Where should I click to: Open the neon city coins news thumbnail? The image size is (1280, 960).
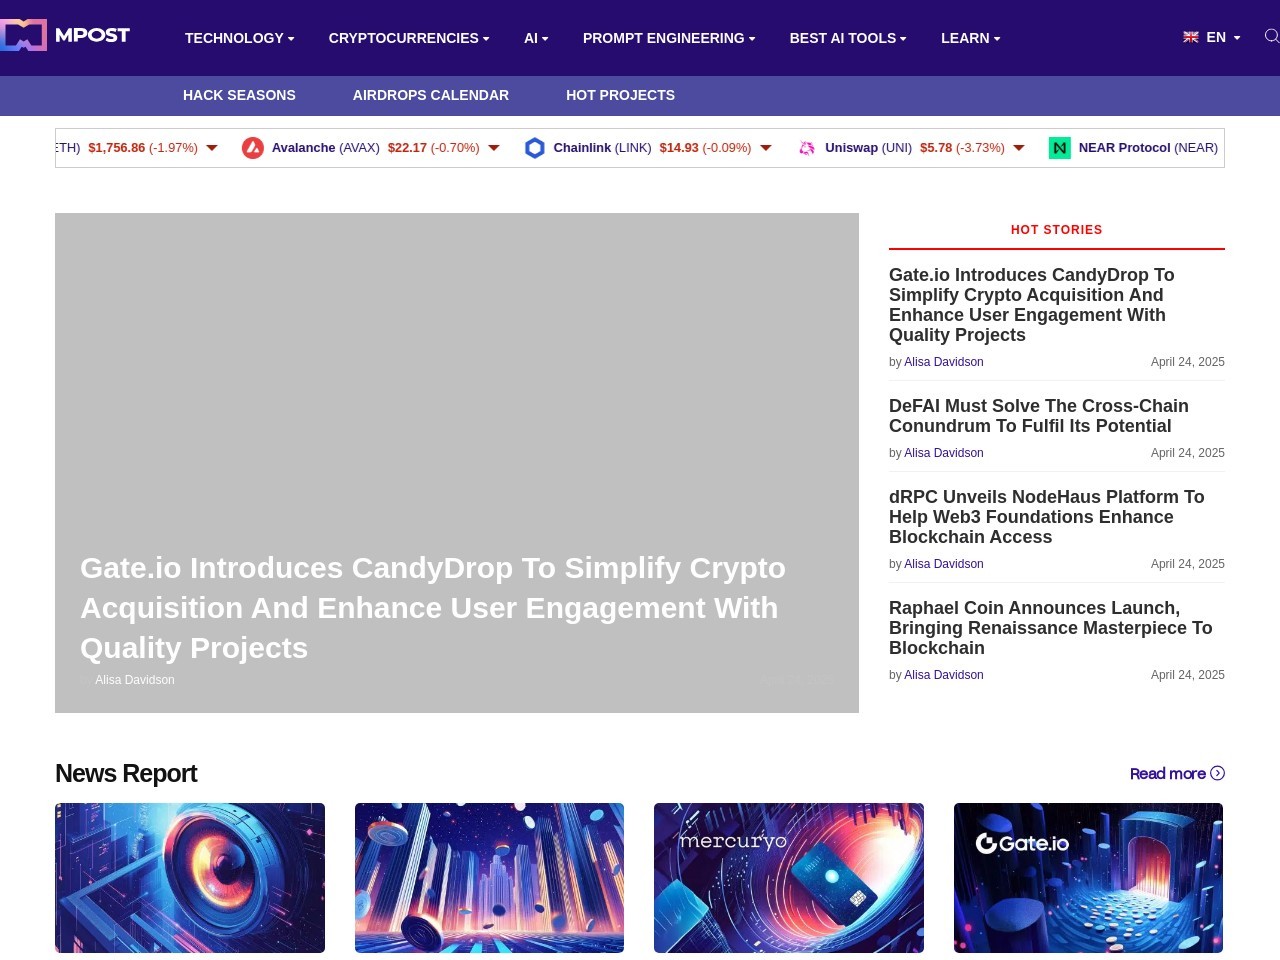tap(489, 878)
